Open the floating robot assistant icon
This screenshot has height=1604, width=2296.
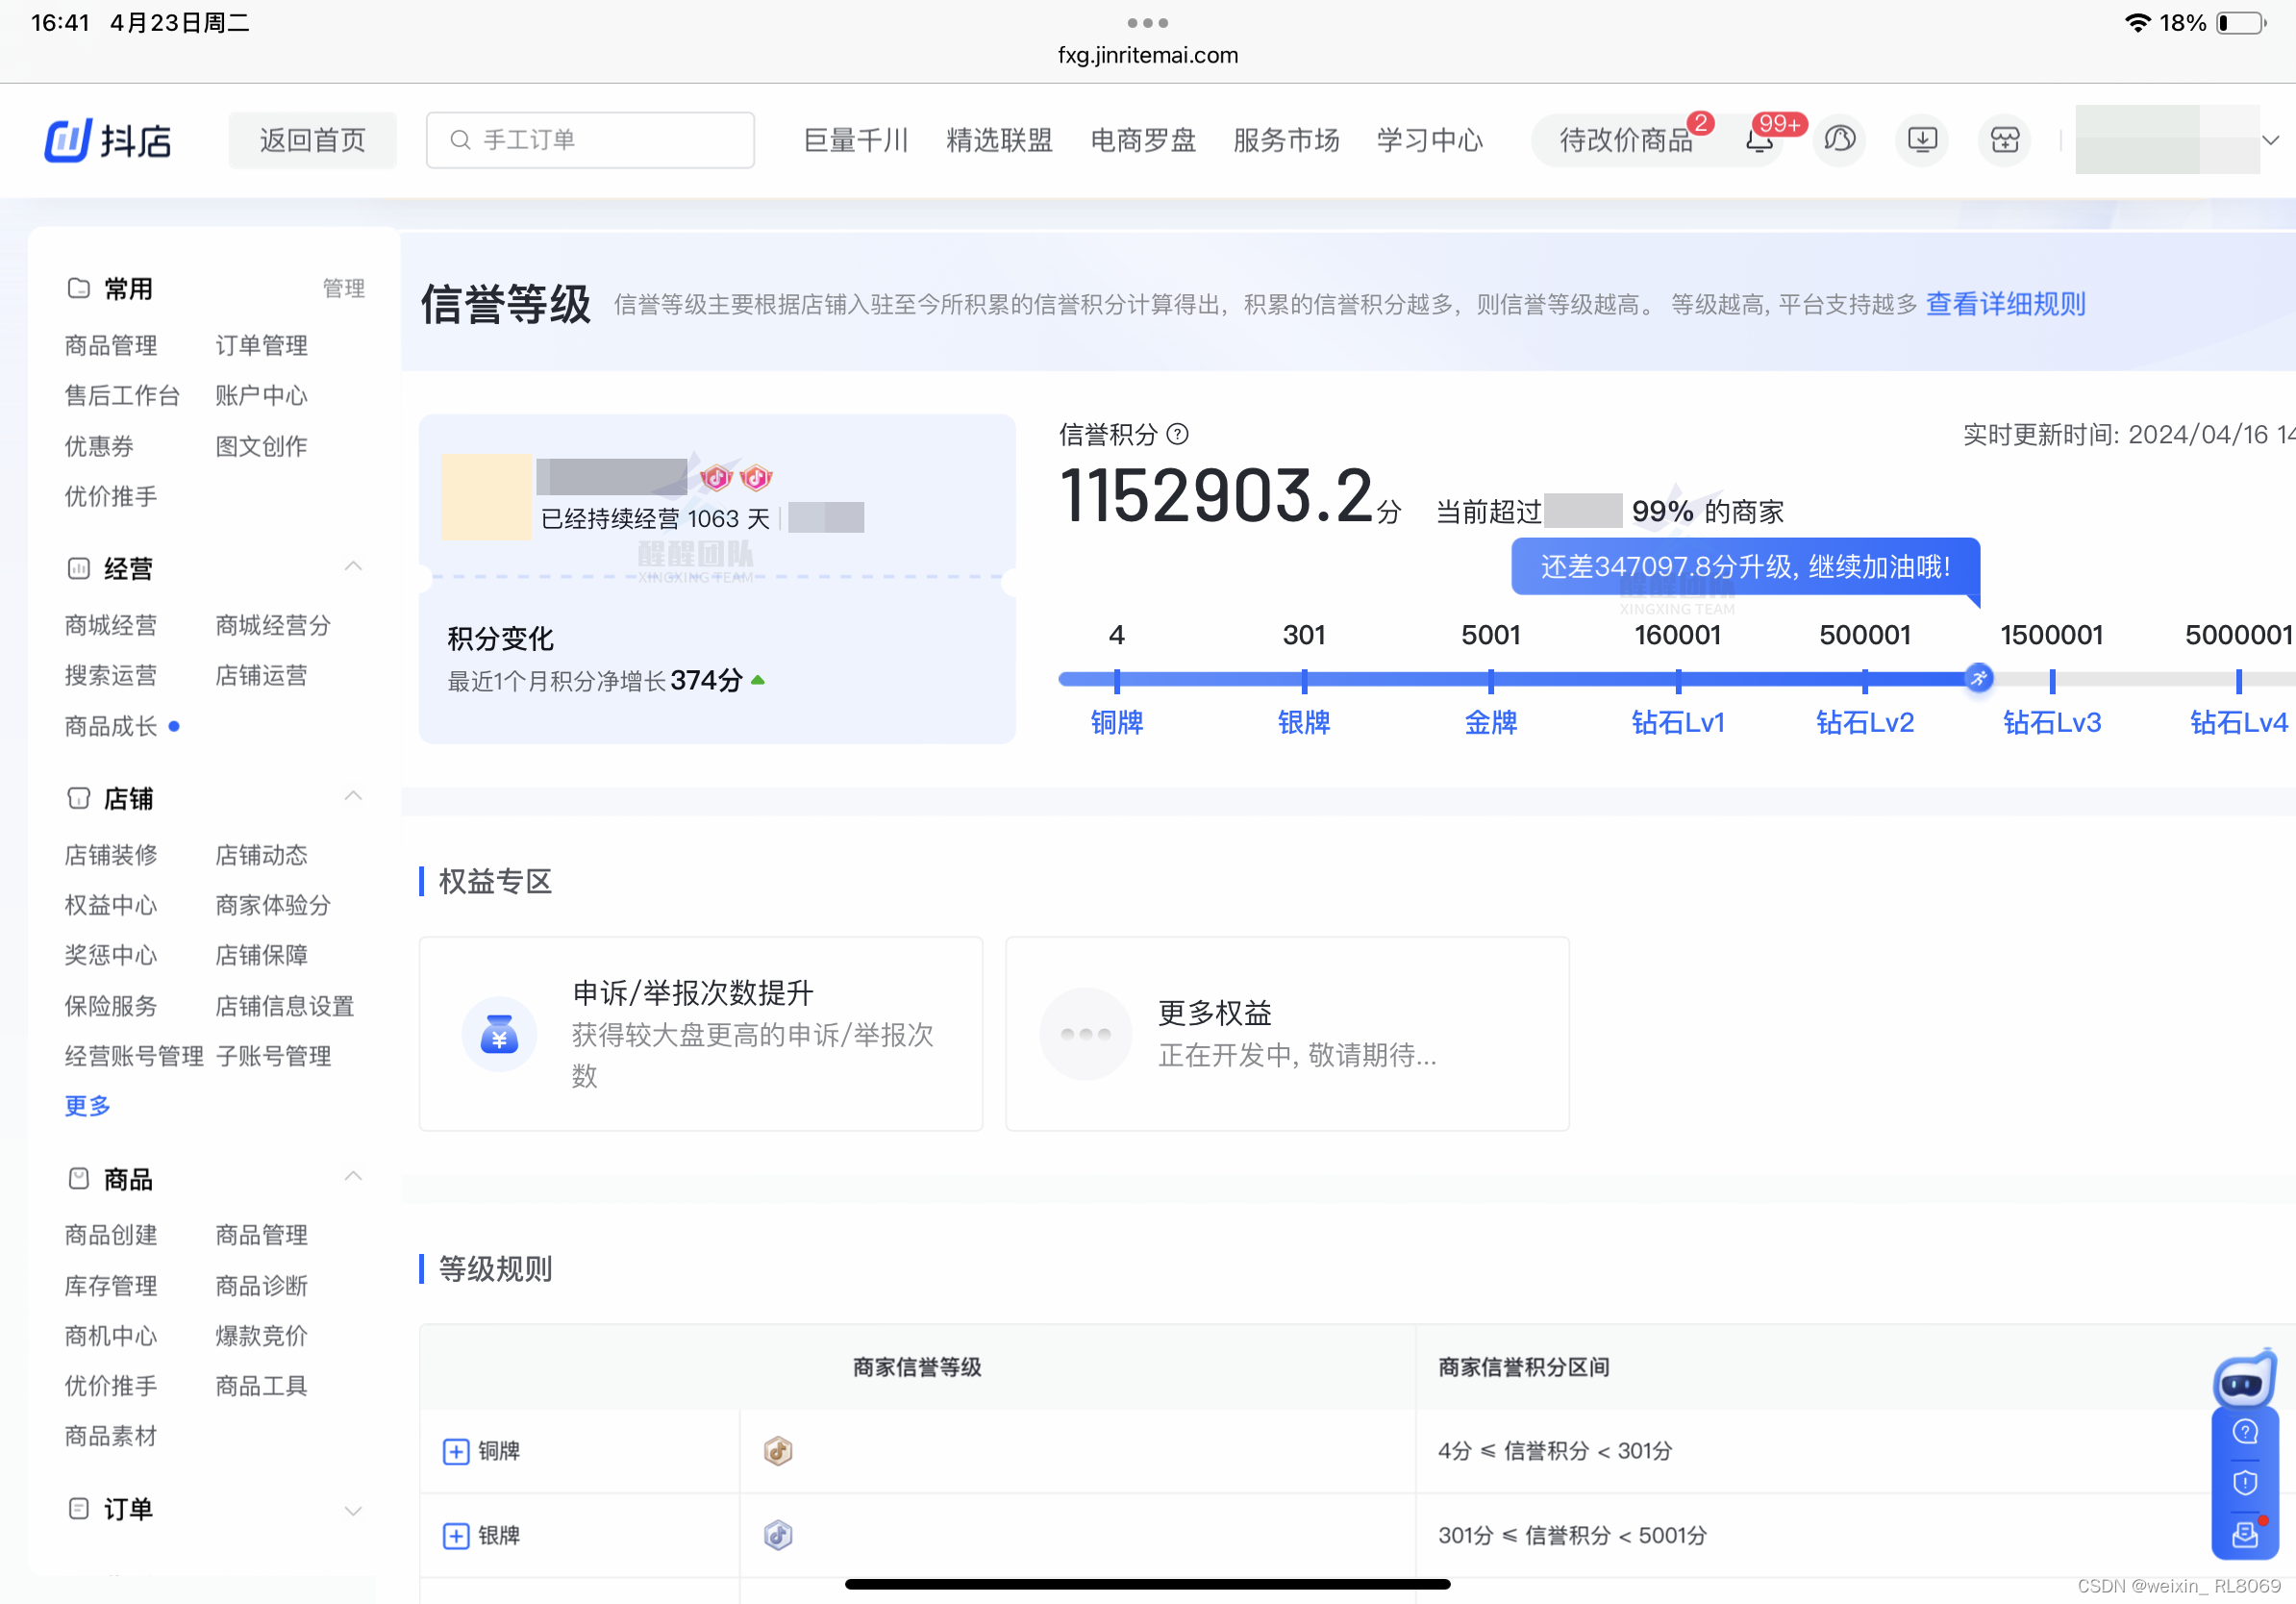(2243, 1382)
